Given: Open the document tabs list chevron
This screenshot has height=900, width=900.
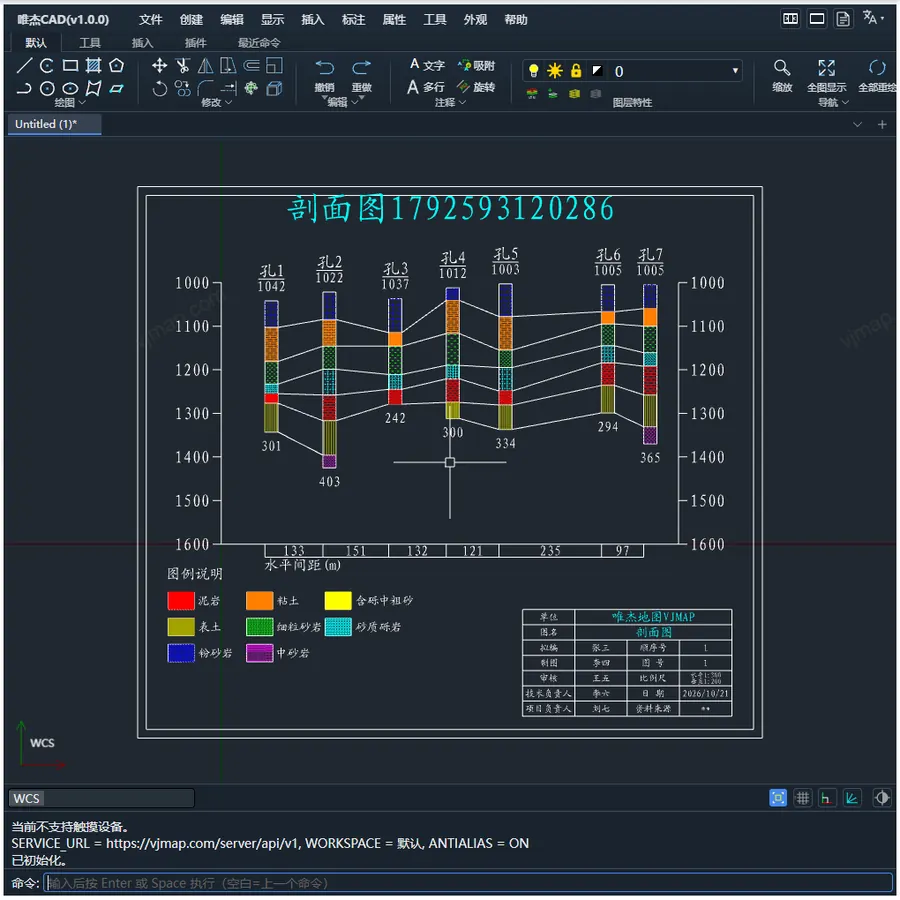Looking at the screenshot, I should point(857,125).
